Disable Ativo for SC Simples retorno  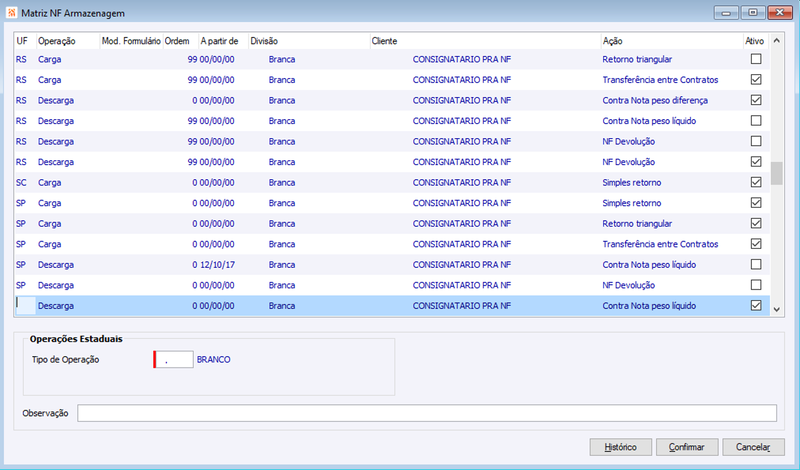tap(756, 182)
